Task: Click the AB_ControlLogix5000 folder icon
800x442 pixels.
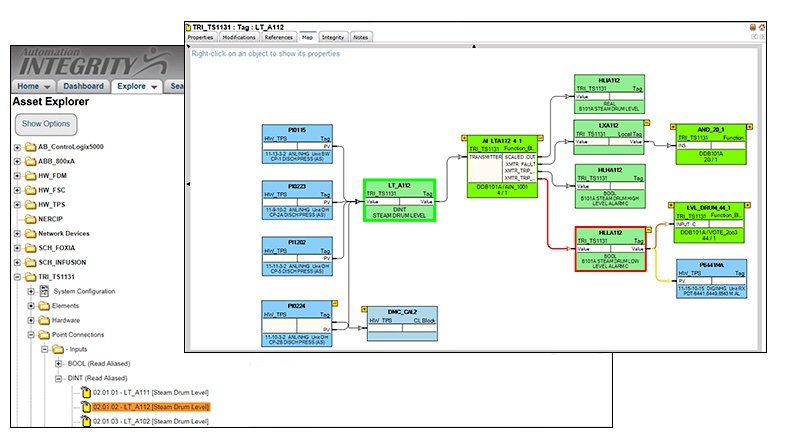Action: (31, 147)
